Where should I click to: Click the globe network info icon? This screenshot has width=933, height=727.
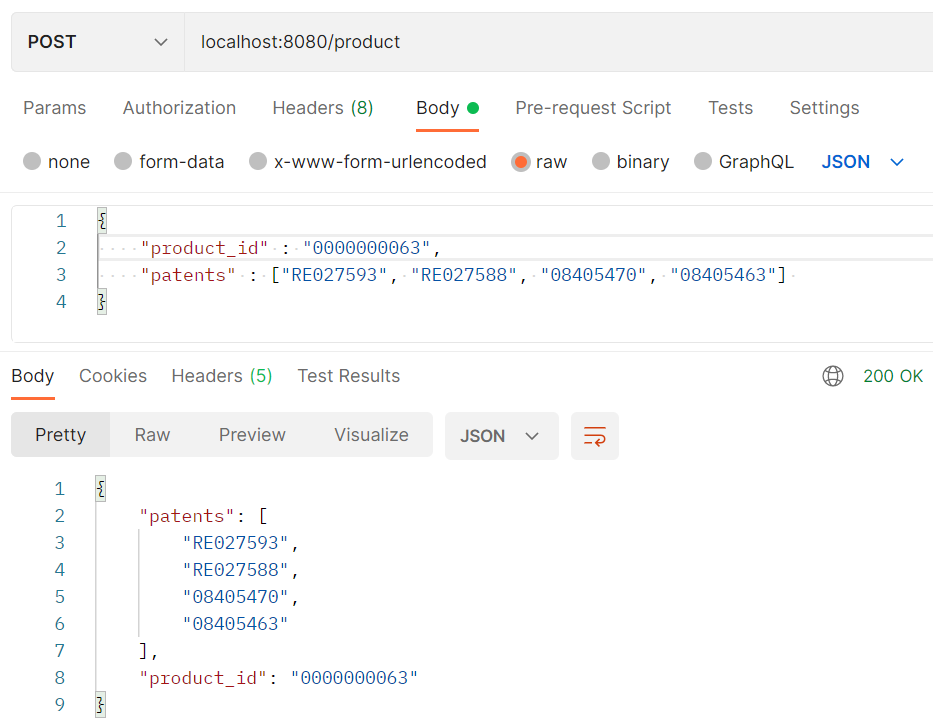(x=833, y=376)
